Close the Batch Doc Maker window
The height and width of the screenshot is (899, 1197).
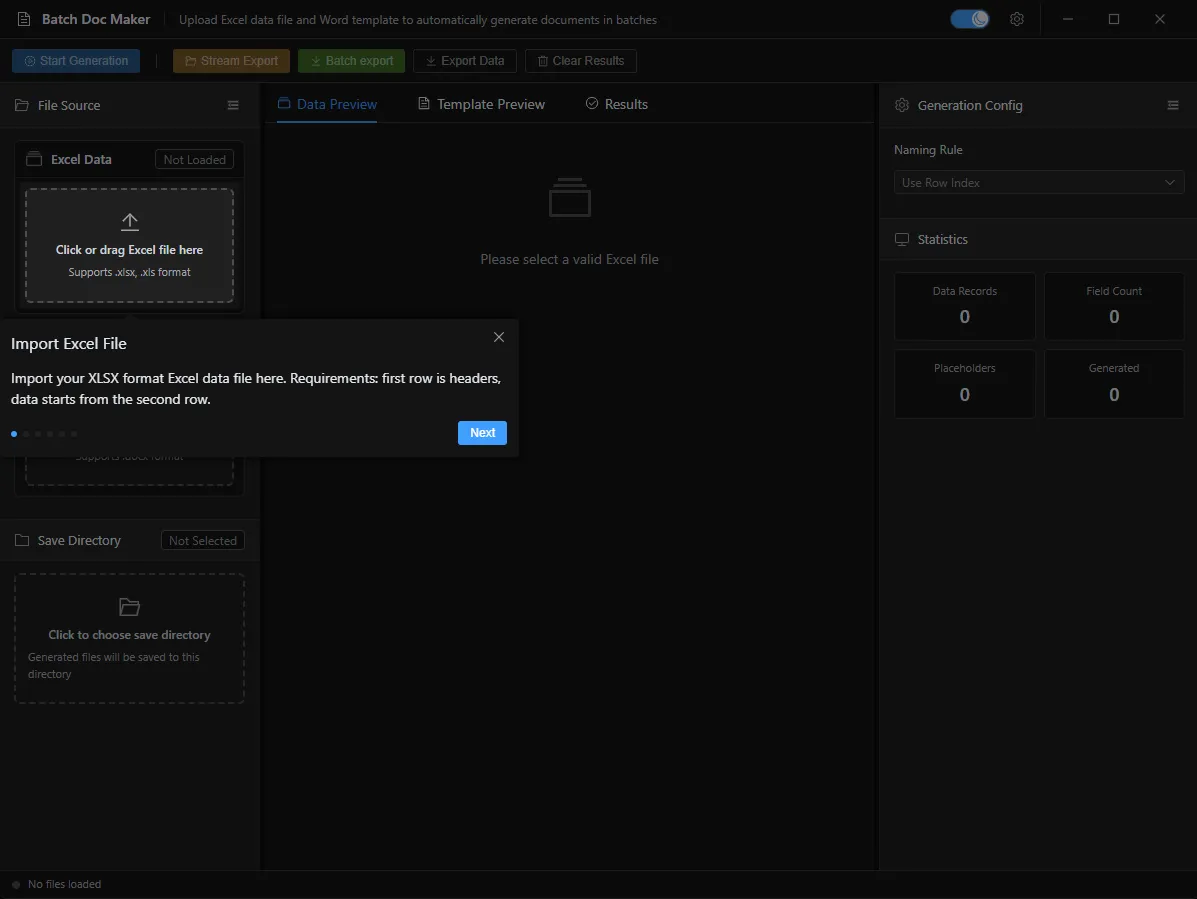pyautogui.click(x=1160, y=19)
